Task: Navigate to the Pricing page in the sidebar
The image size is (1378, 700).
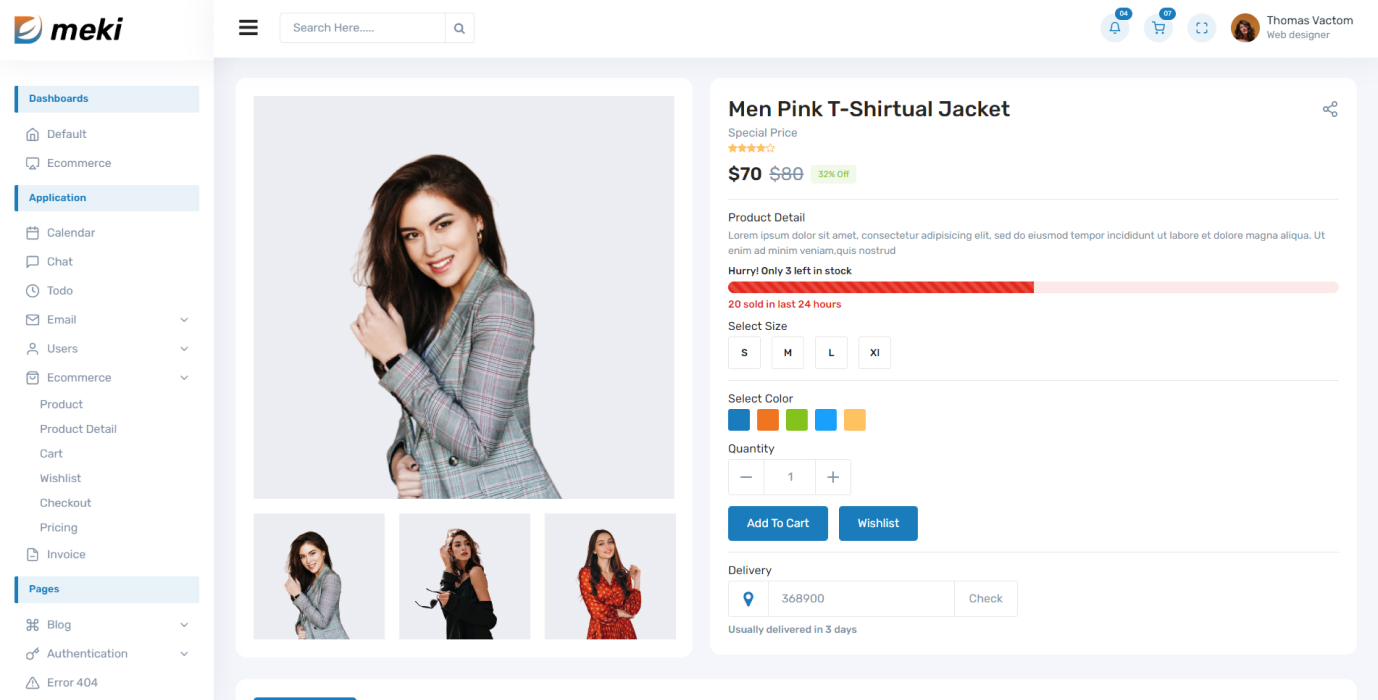Action: (x=58, y=527)
